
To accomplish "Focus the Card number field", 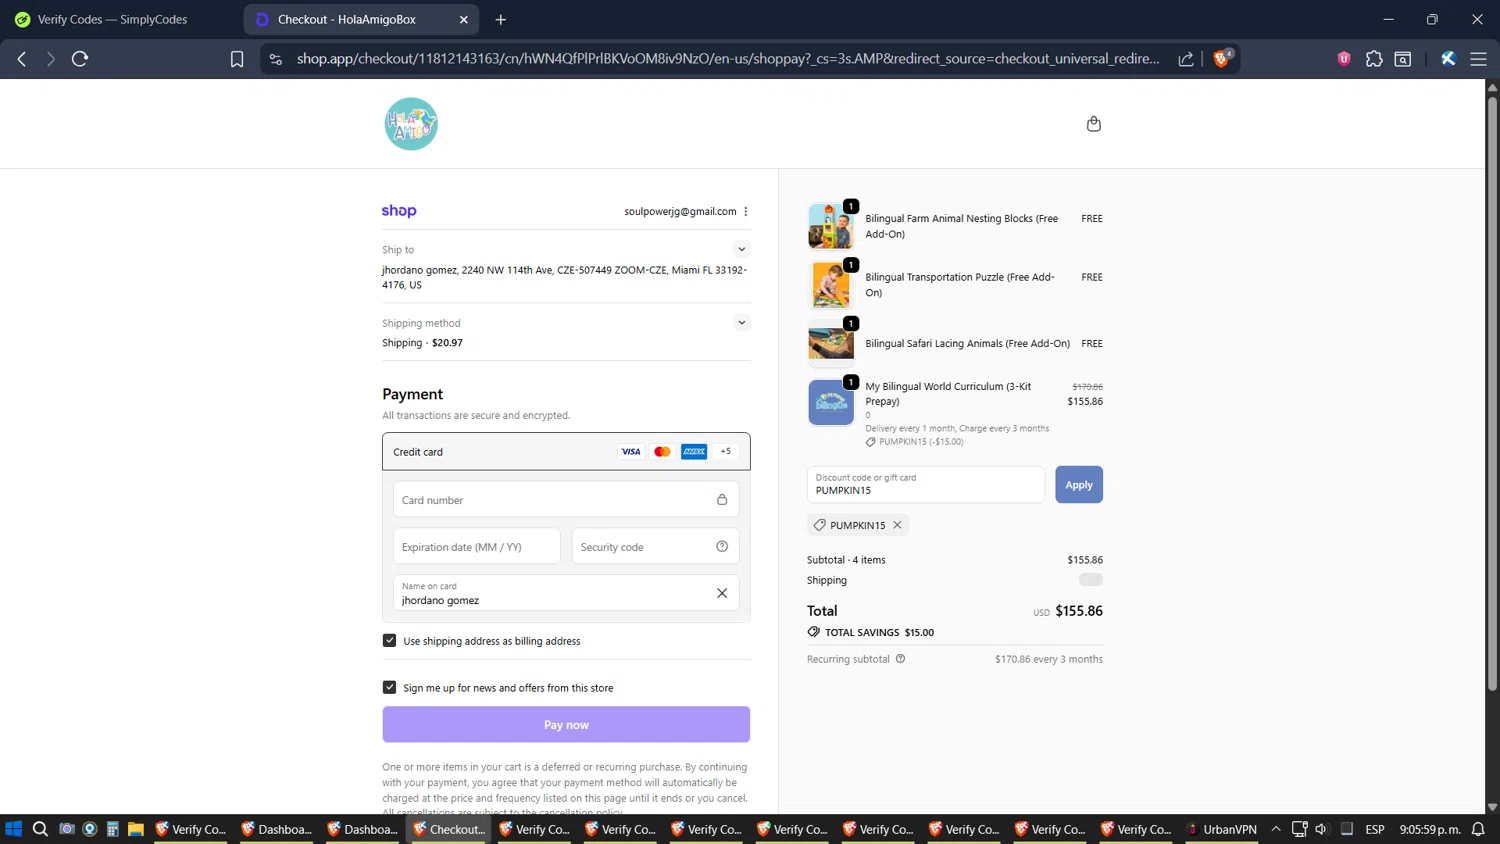I will [x=566, y=500].
